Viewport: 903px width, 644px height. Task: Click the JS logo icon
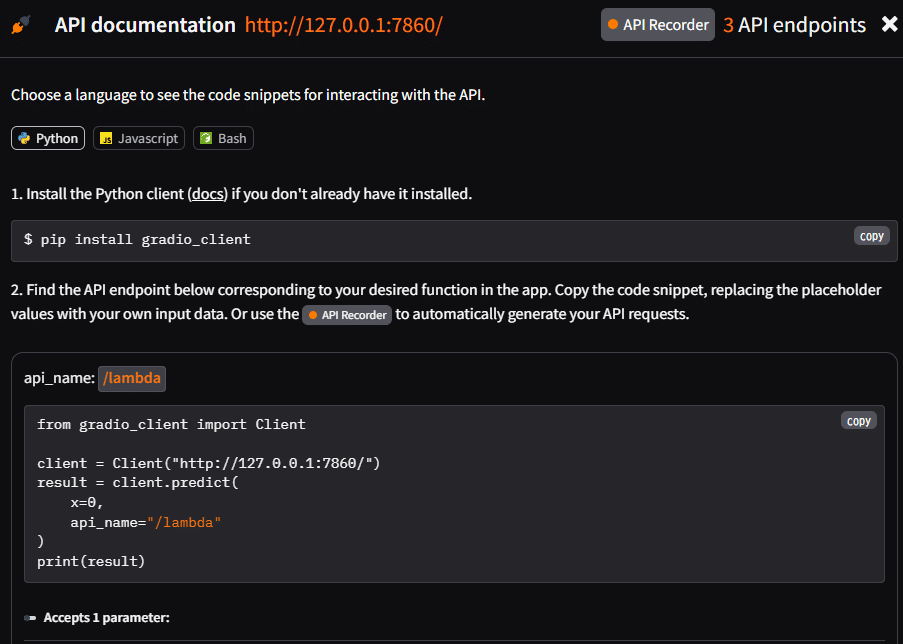pos(106,138)
